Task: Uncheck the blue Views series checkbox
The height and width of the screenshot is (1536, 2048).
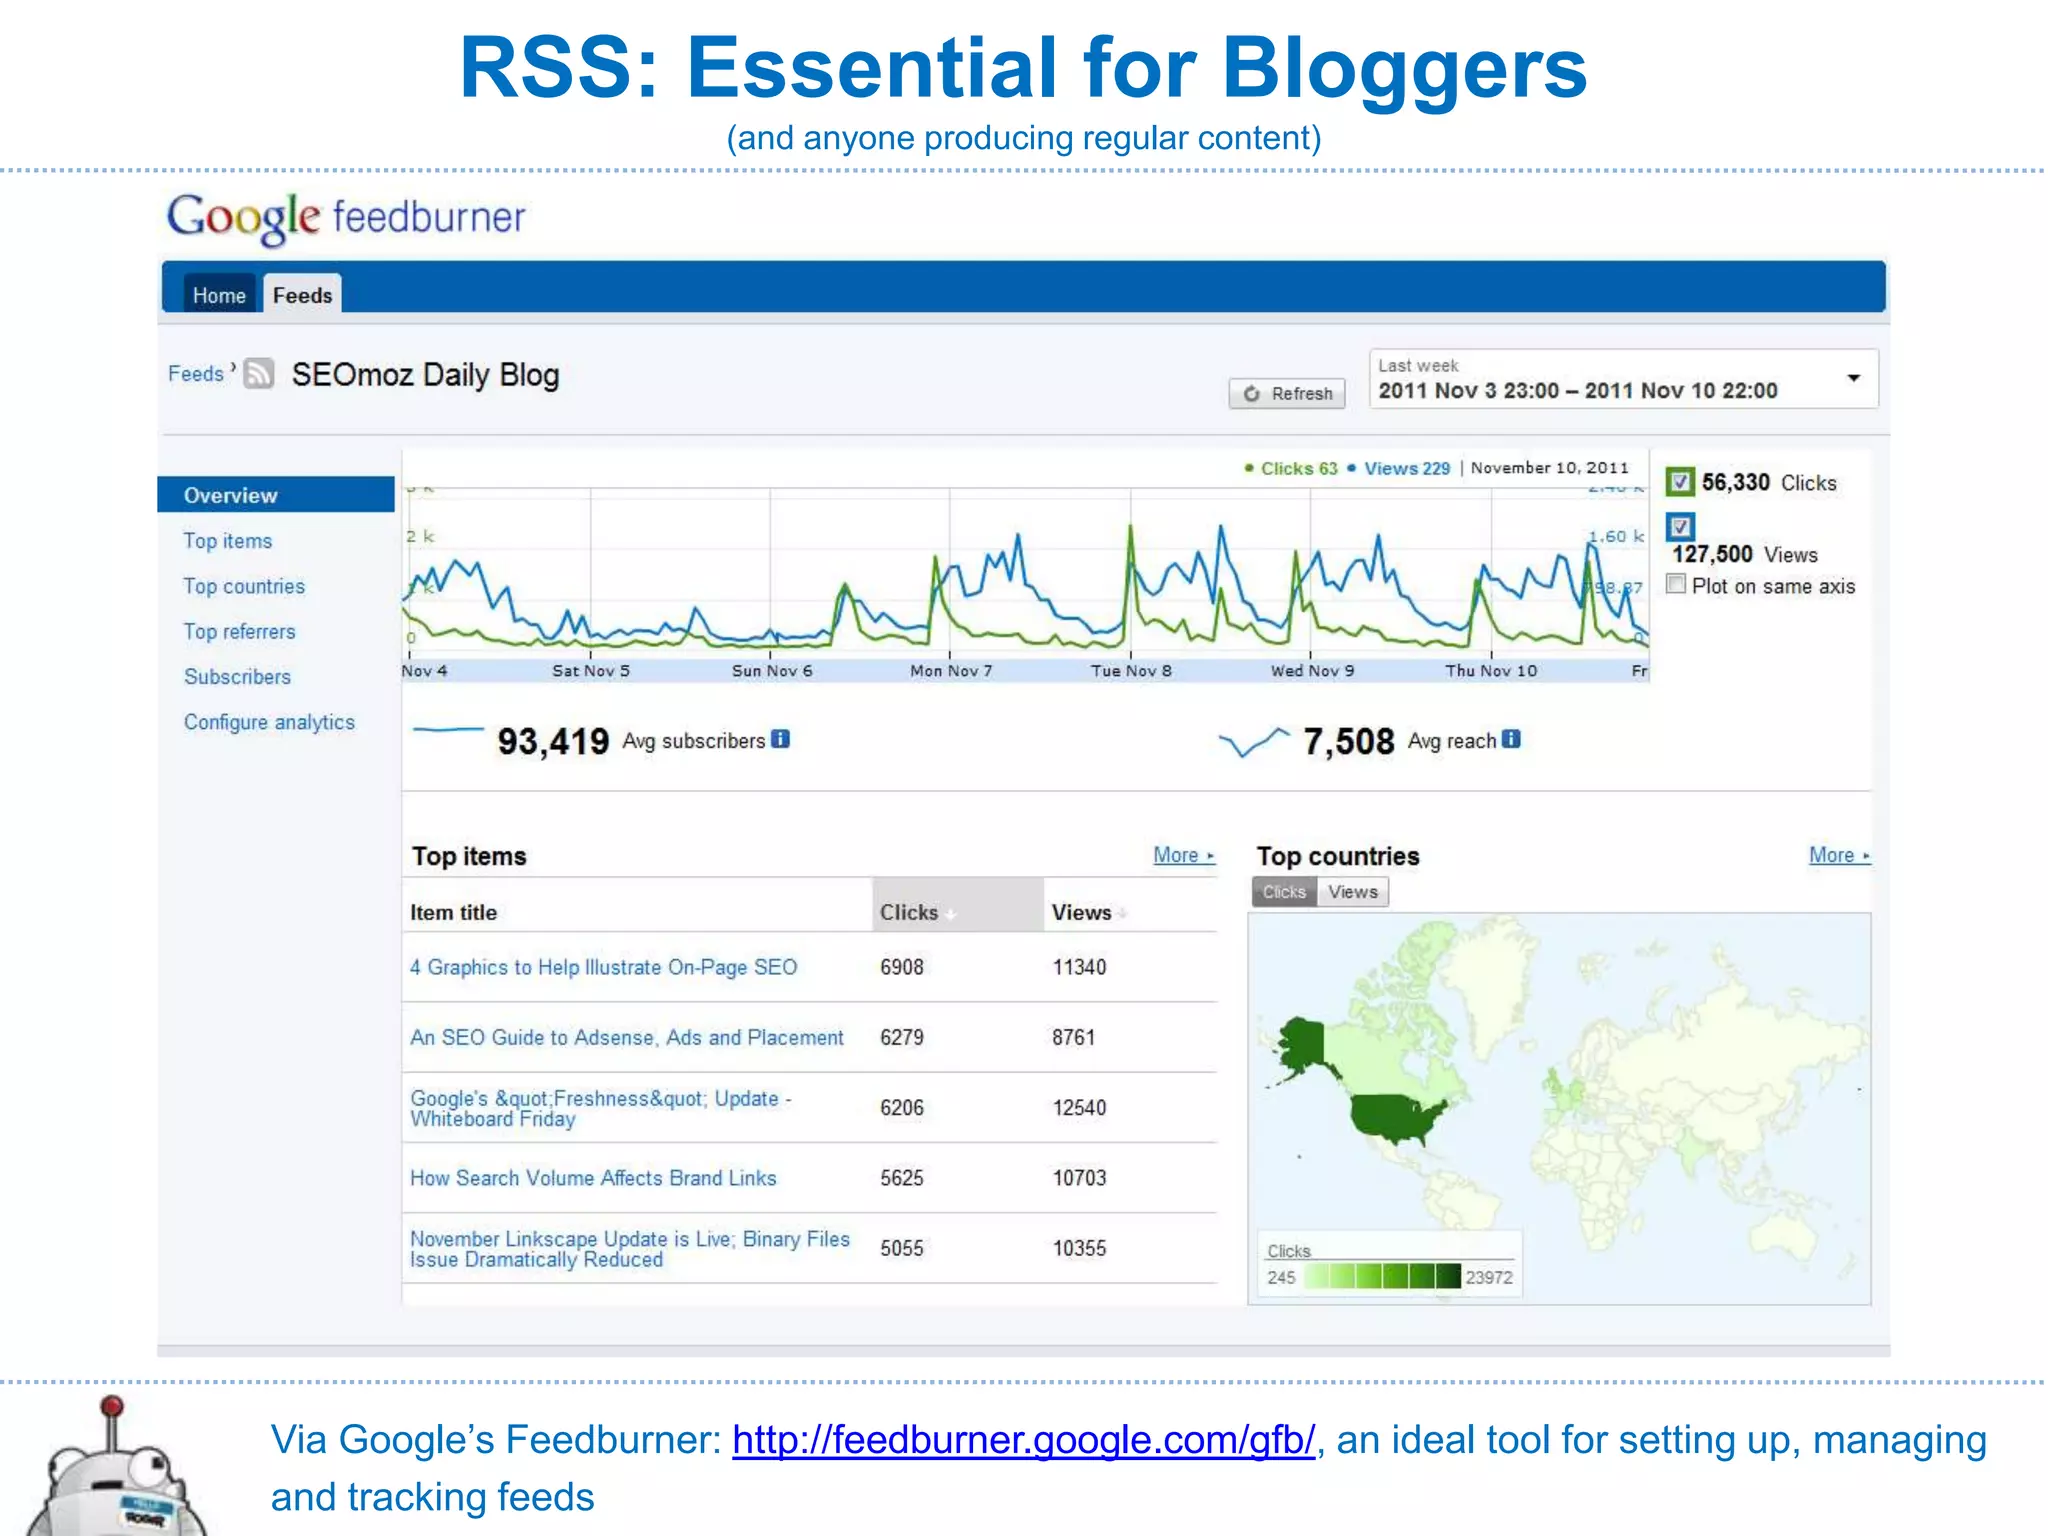Action: pos(1680,526)
